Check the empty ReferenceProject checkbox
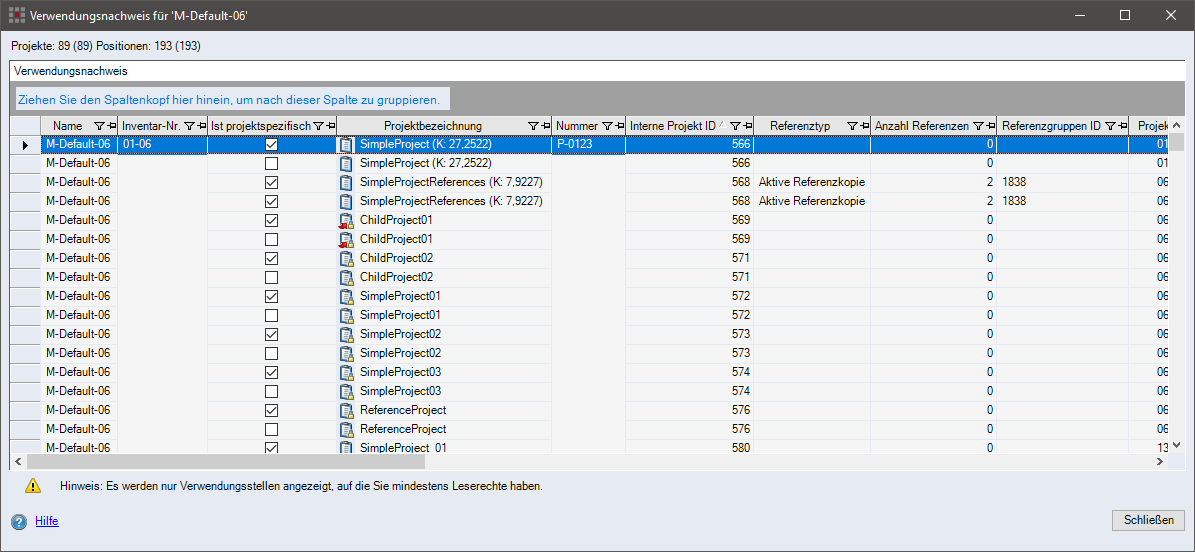Screen dimensions: 1195x552 point(271,429)
